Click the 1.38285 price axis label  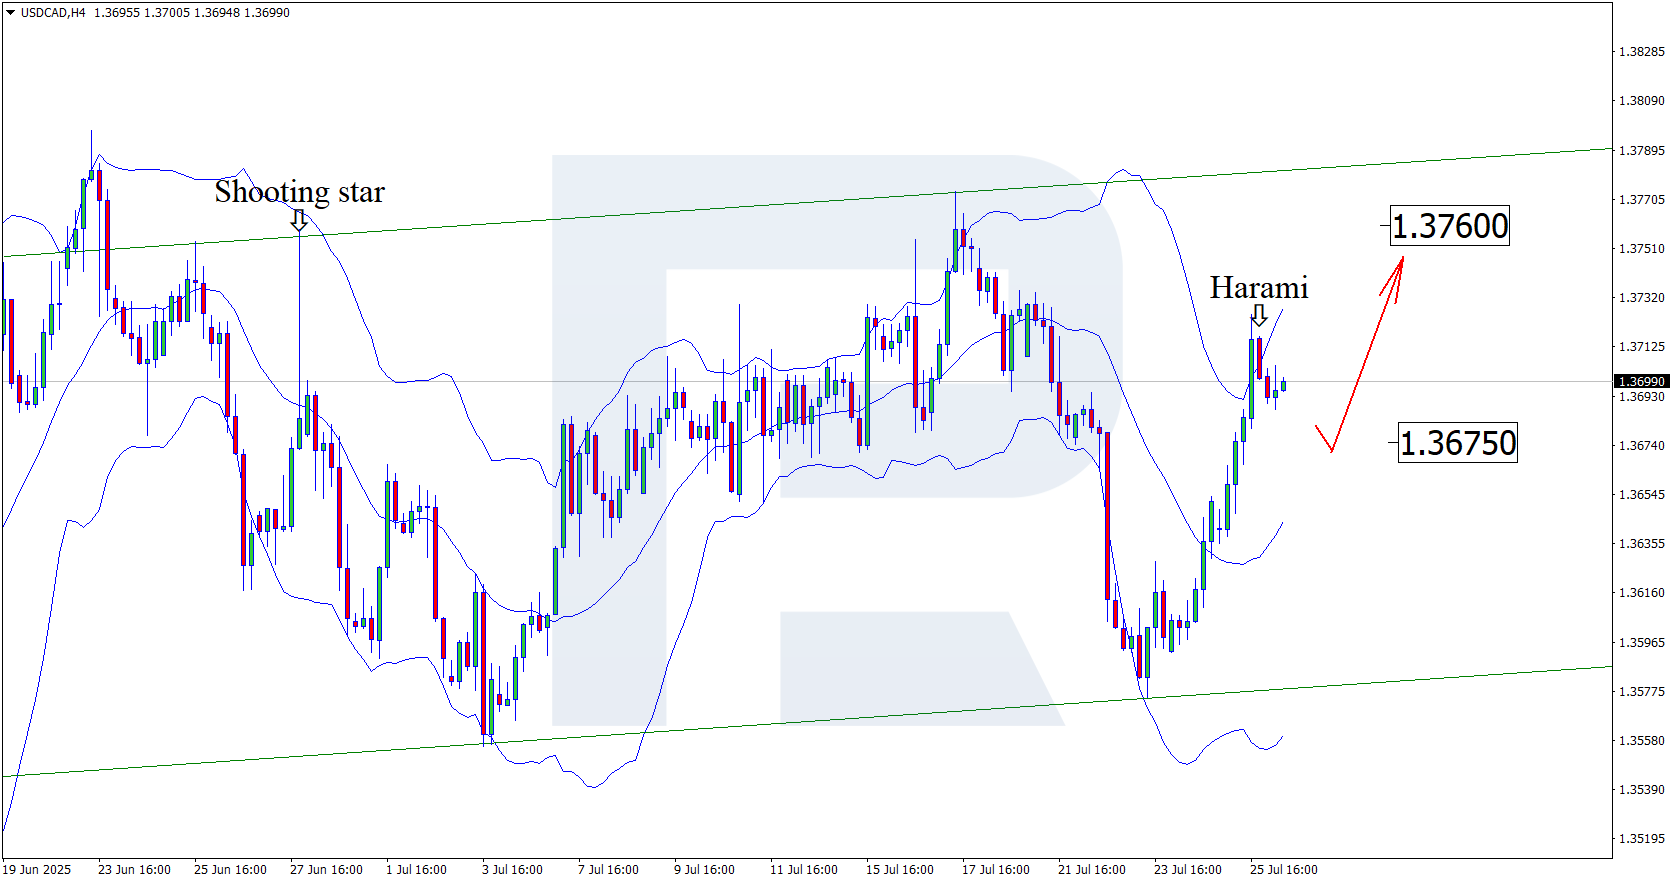(x=1641, y=51)
